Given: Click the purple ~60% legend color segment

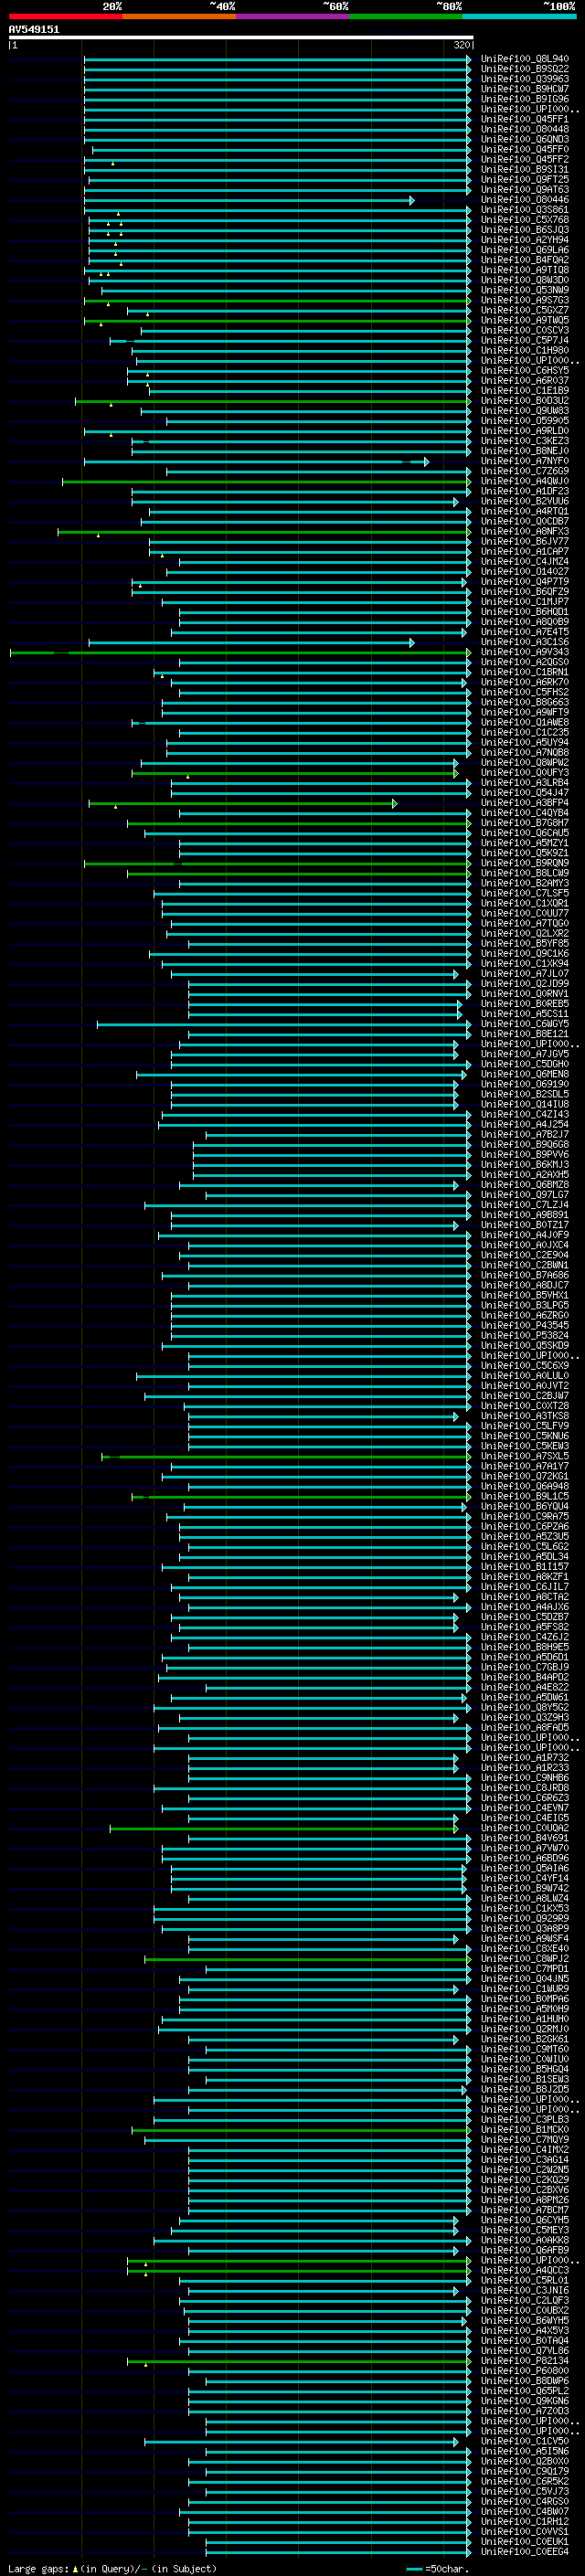Looking at the screenshot, I should 293,16.
